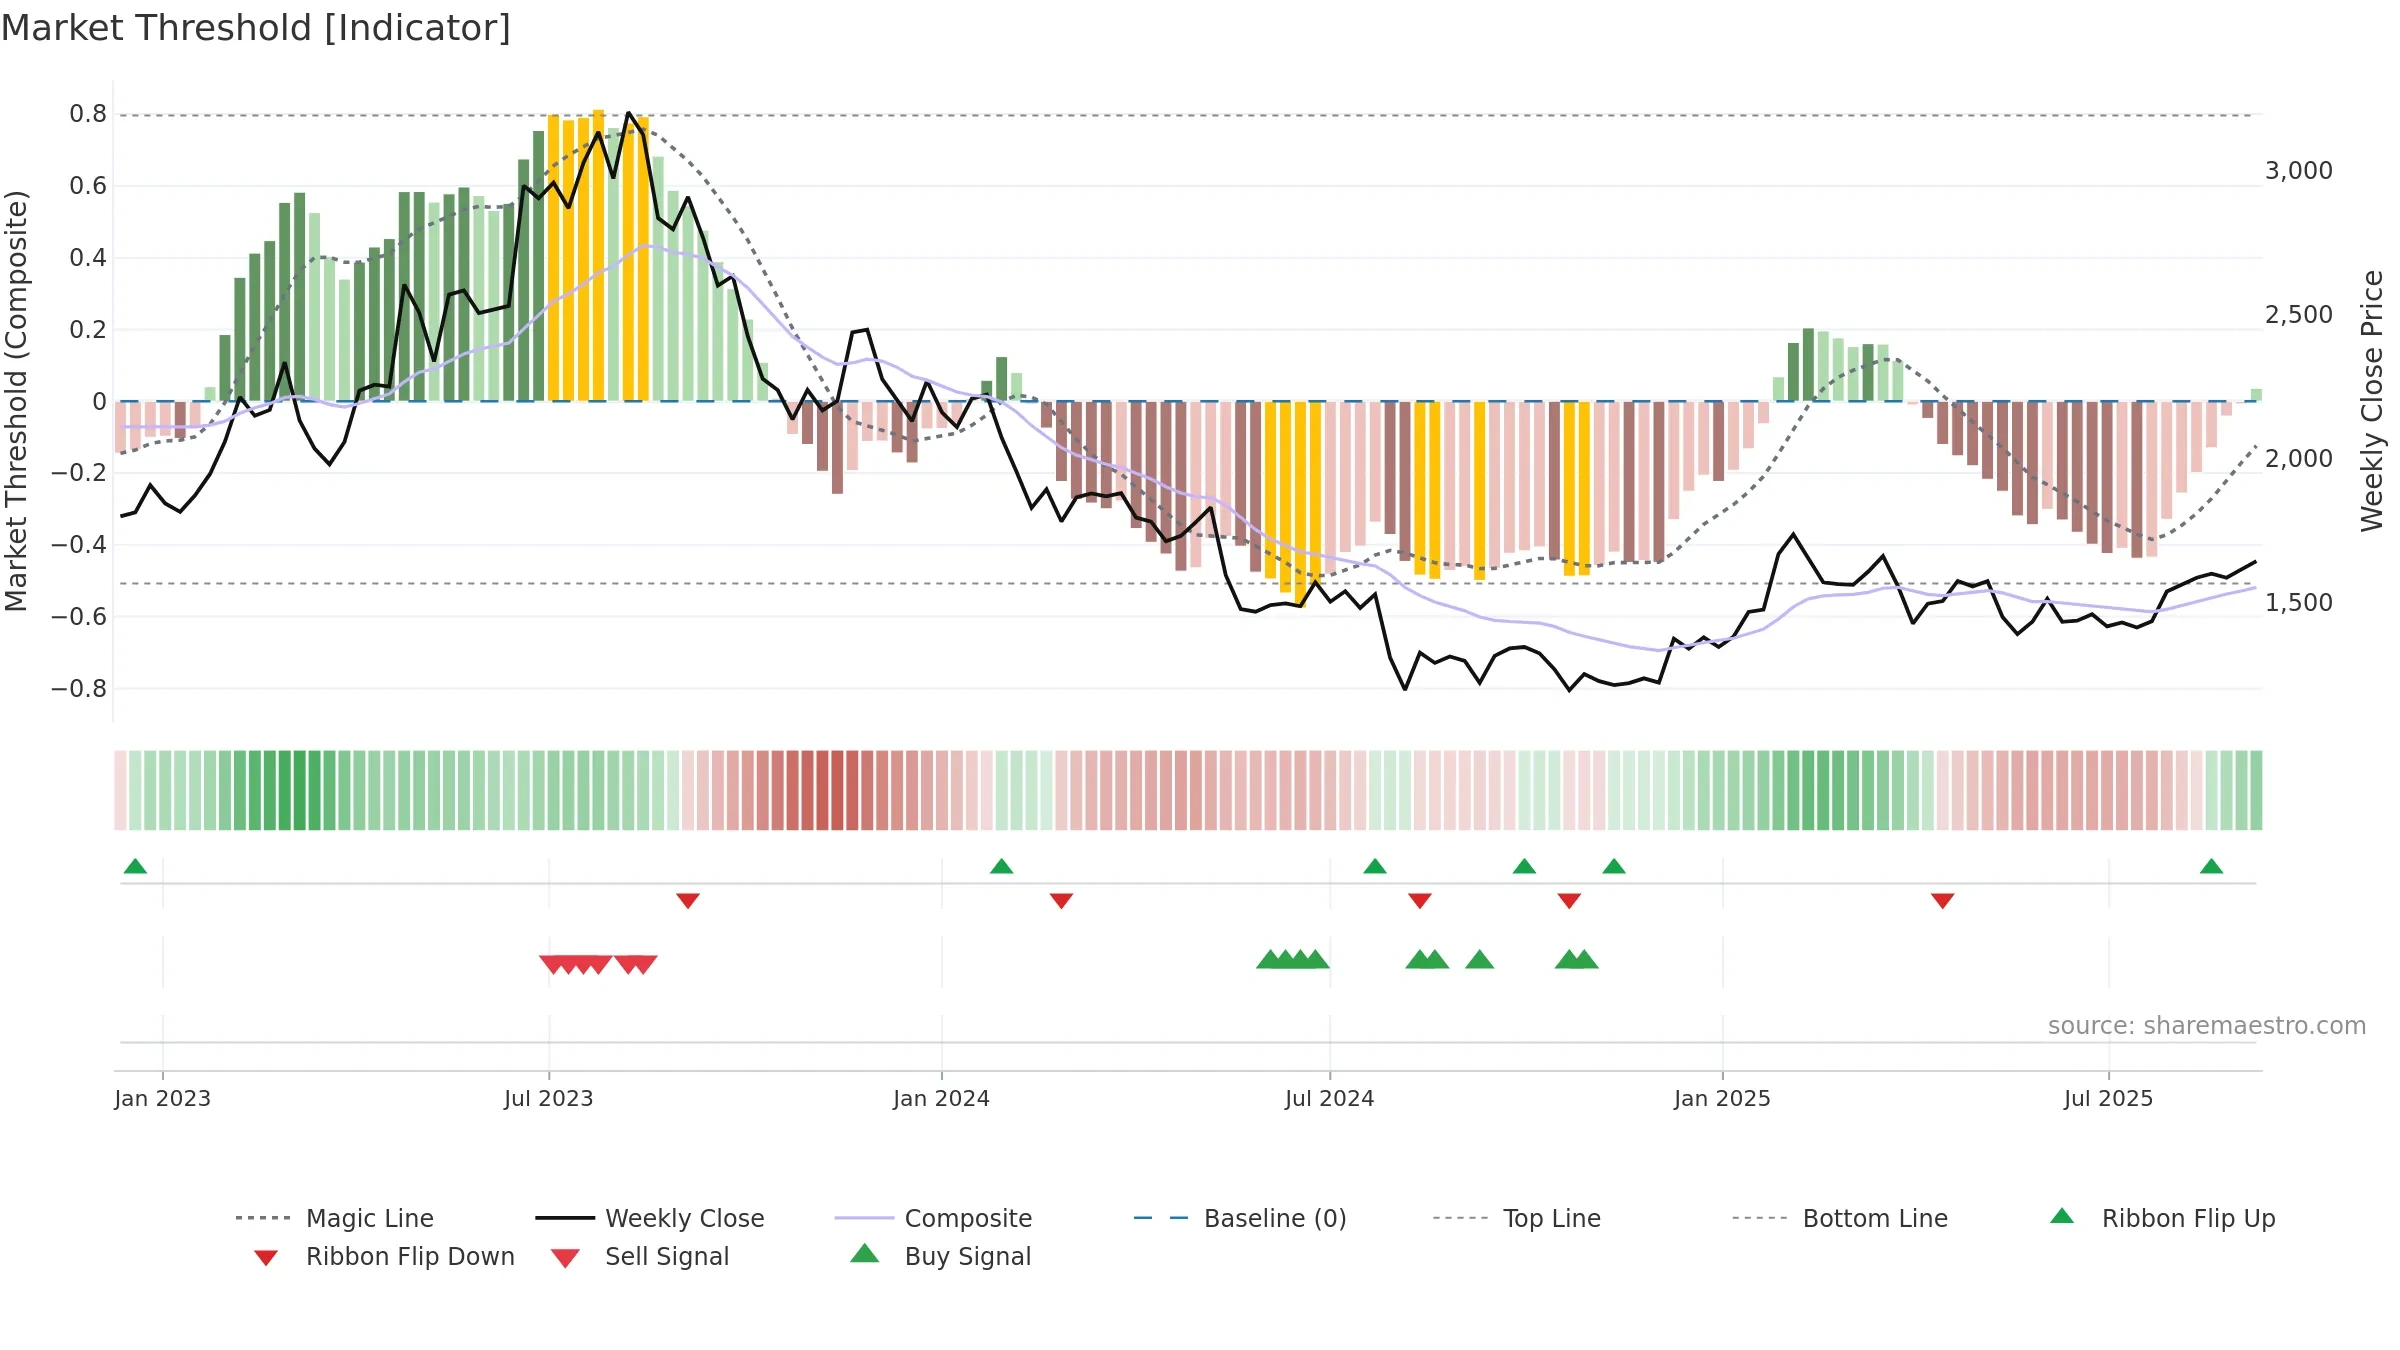Toggle the Top Line legend entry
This screenshot has height=1350, width=2400.
click(1517, 1218)
